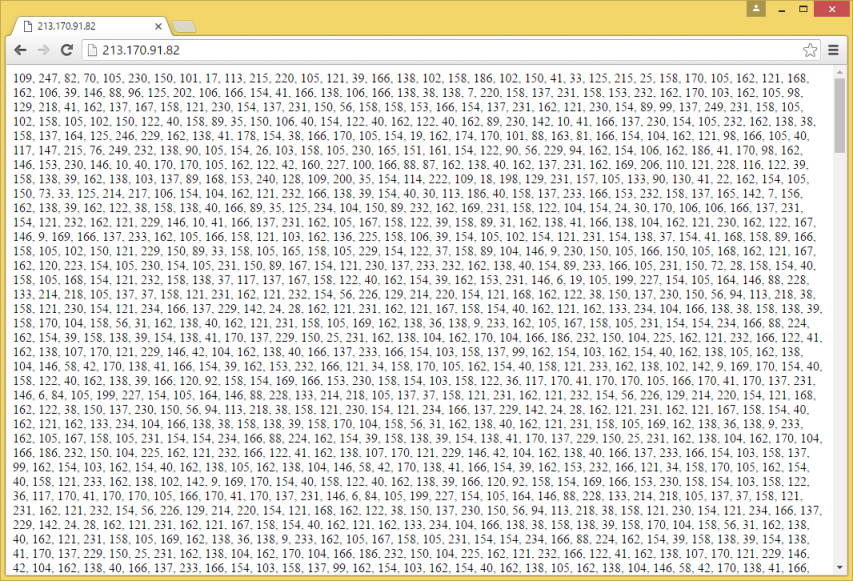Open the user profile button in title bar
853x581 pixels.
756,8
